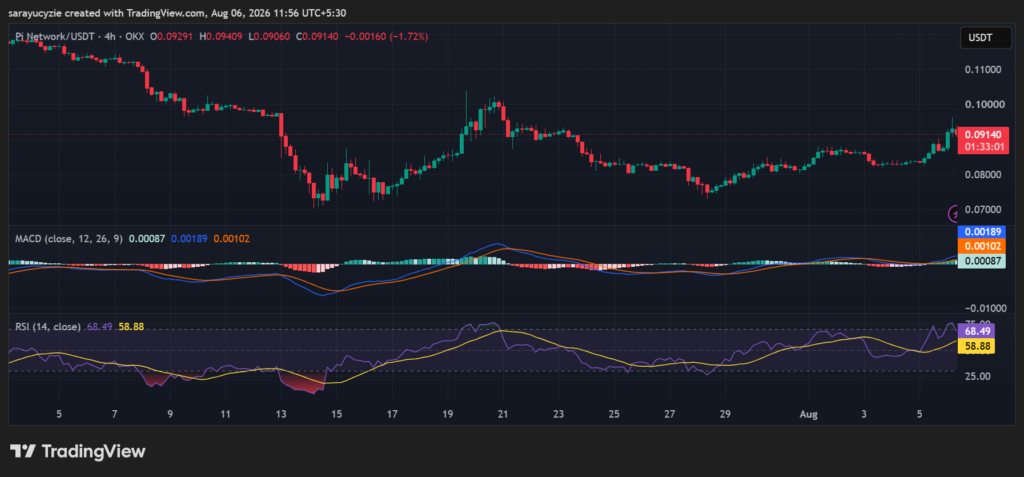Click date 23 on the time axis
Screen dimensions: 1024x477
pyautogui.click(x=558, y=414)
